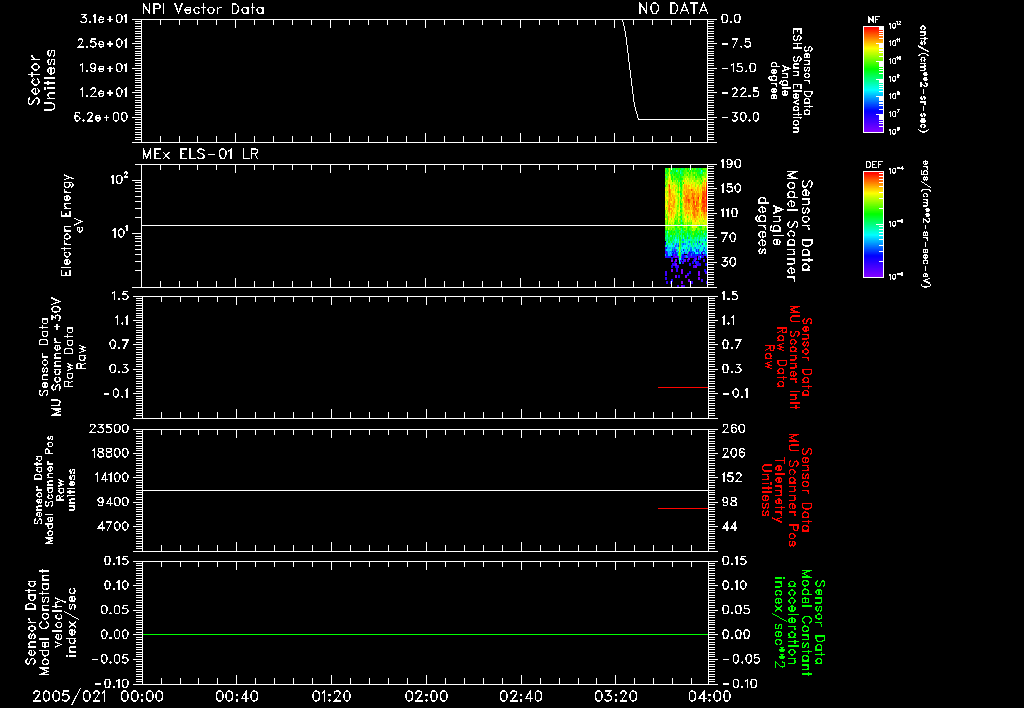Click the "NPI Vector Data" panel title

pos(203,9)
